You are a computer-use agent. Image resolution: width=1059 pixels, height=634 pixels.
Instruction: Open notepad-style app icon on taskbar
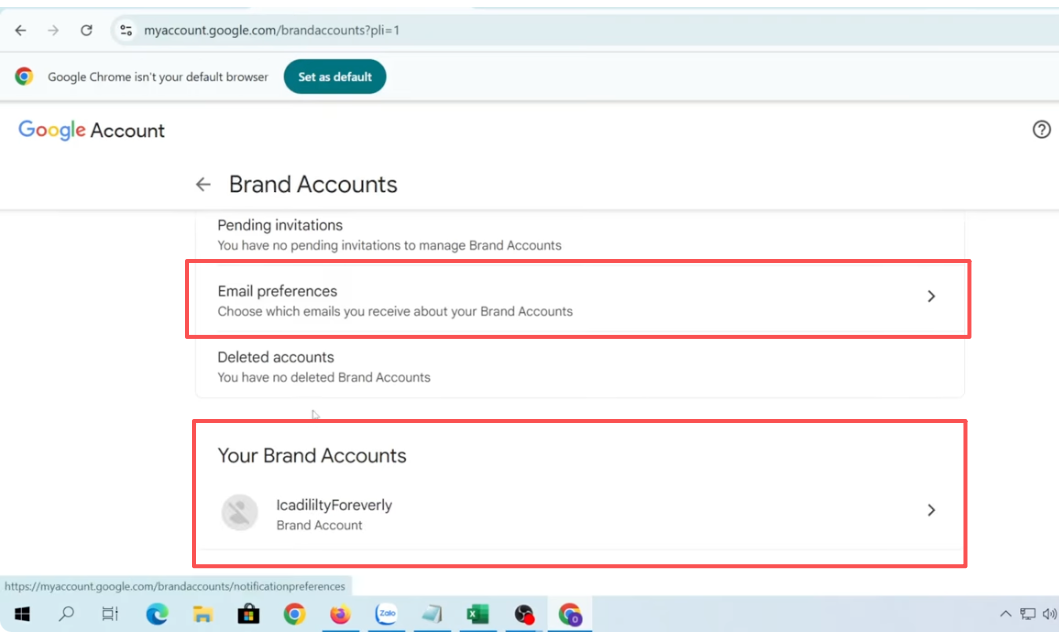pos(432,614)
